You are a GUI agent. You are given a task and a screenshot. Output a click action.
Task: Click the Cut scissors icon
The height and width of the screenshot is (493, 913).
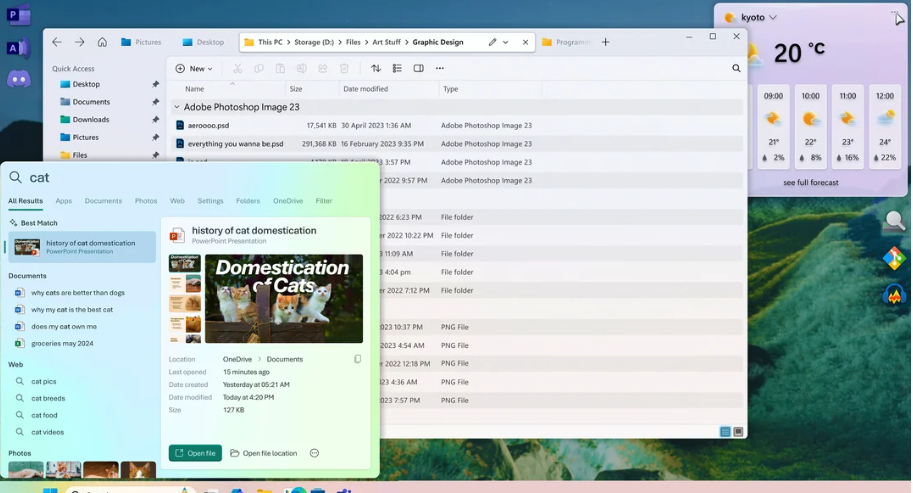coord(238,68)
